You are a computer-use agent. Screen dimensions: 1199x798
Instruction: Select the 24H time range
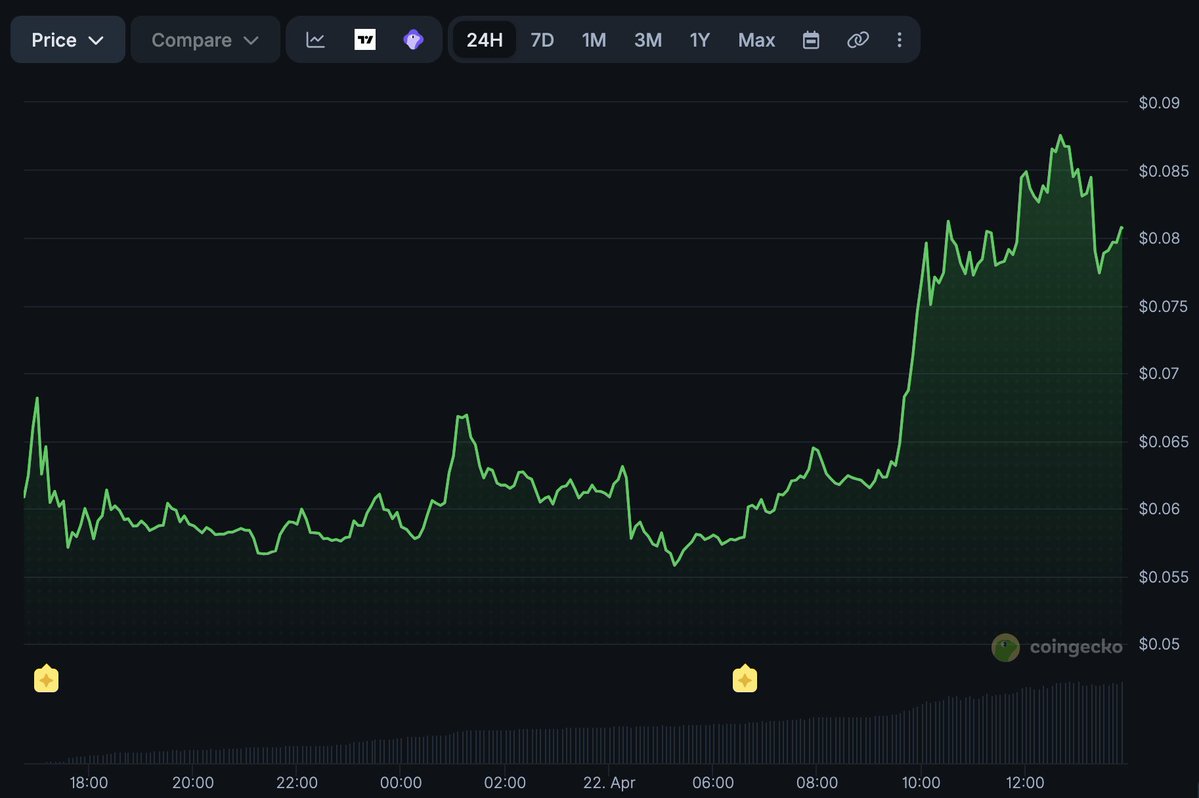click(485, 40)
